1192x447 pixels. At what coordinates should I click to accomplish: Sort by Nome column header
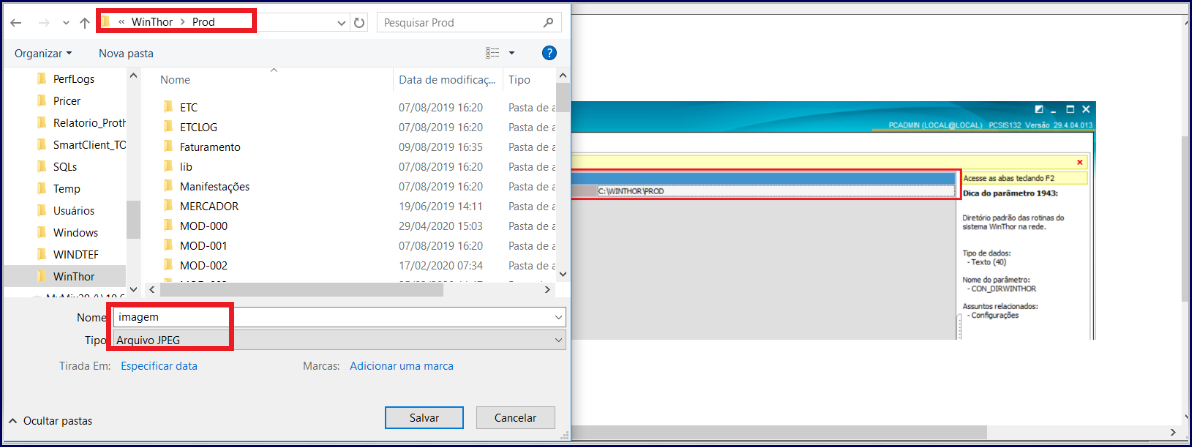coord(175,79)
